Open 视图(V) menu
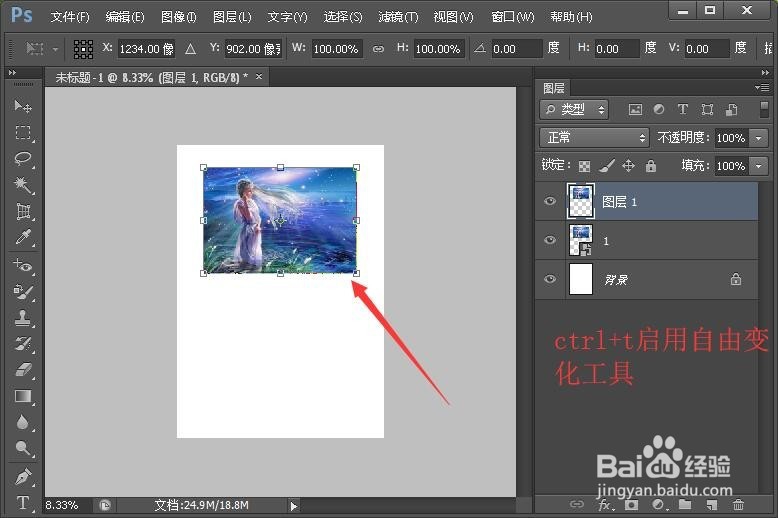 click(x=454, y=17)
